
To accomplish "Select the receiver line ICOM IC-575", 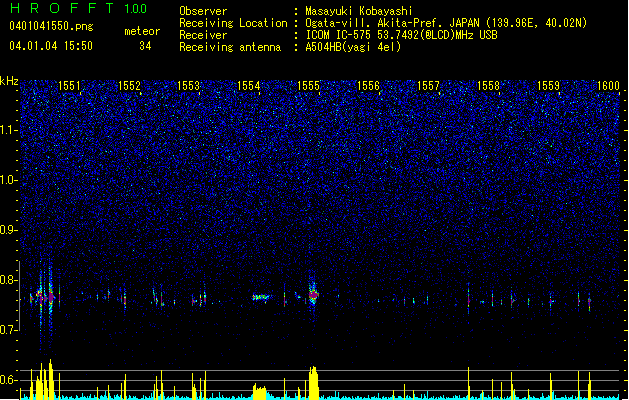I will coord(401,35).
